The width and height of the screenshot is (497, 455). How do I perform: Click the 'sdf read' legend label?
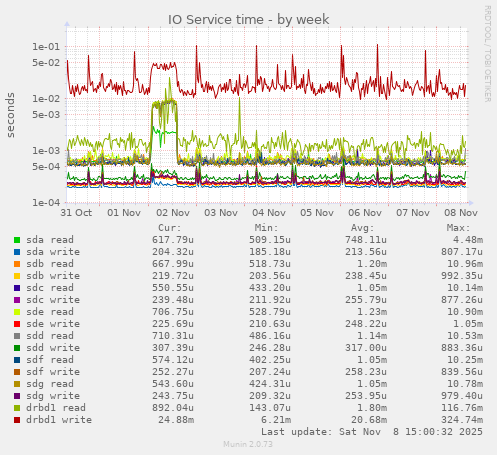point(50,360)
